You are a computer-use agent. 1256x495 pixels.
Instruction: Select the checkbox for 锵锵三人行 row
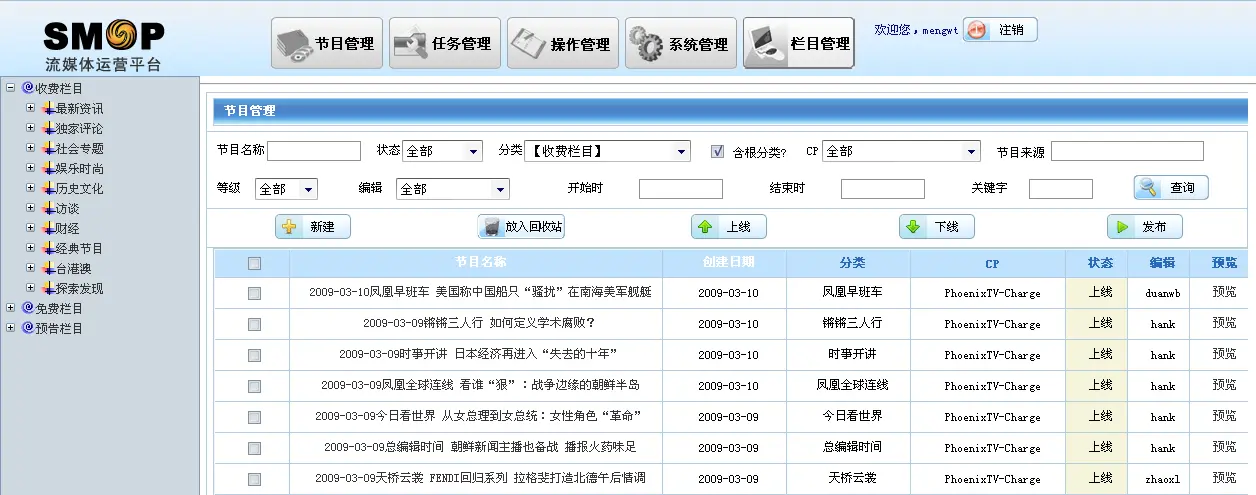pos(254,324)
